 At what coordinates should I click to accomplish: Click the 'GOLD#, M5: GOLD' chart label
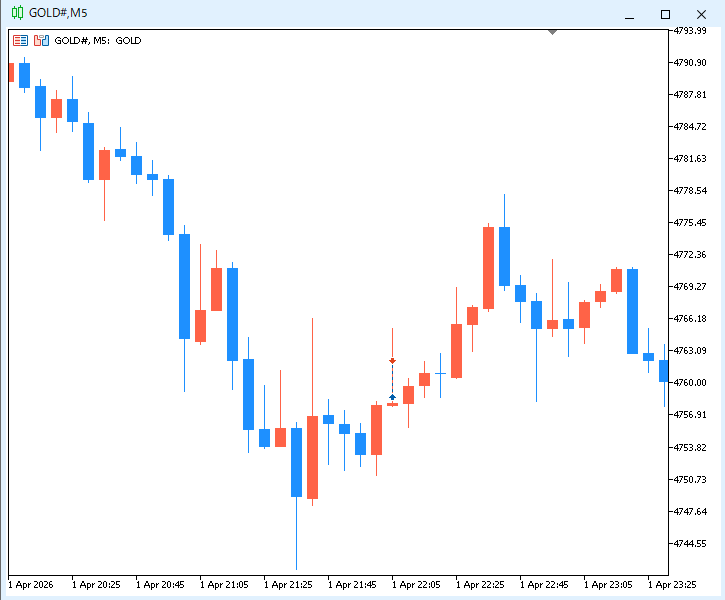coord(98,41)
